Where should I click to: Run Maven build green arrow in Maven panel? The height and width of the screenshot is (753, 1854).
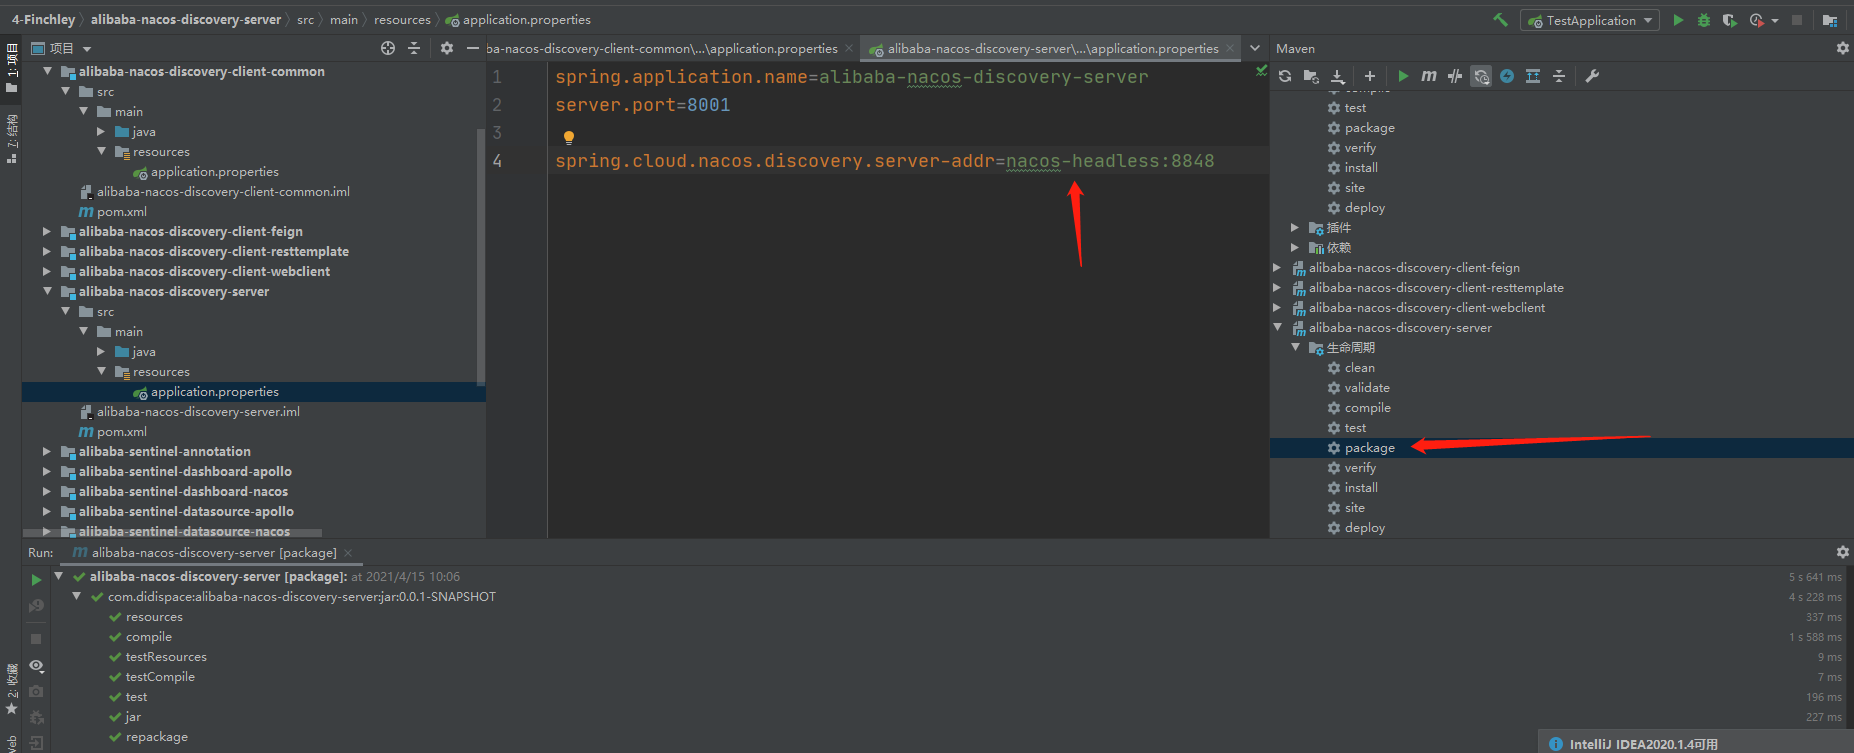[x=1403, y=76]
